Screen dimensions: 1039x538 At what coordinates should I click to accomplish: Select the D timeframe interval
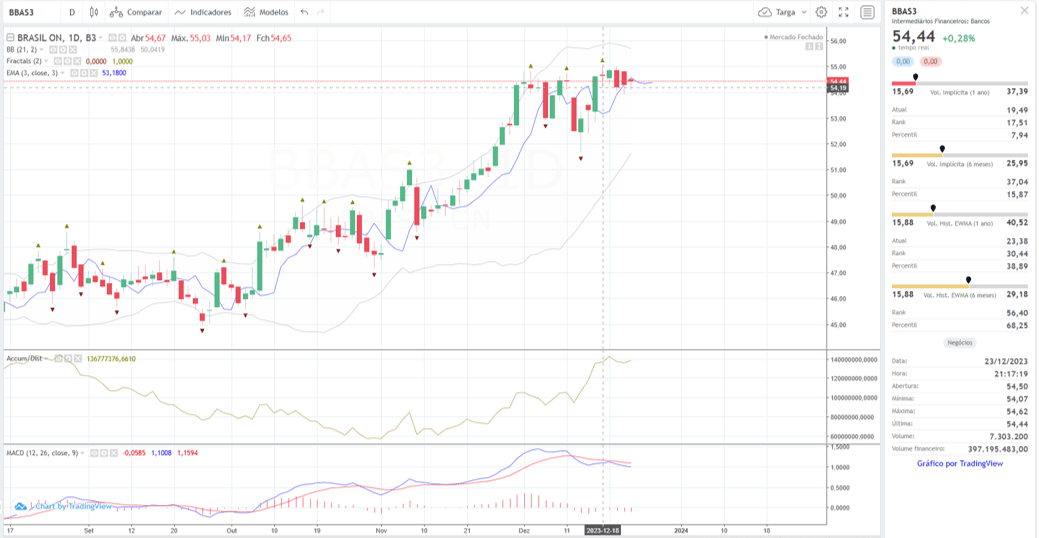pyautogui.click(x=71, y=12)
